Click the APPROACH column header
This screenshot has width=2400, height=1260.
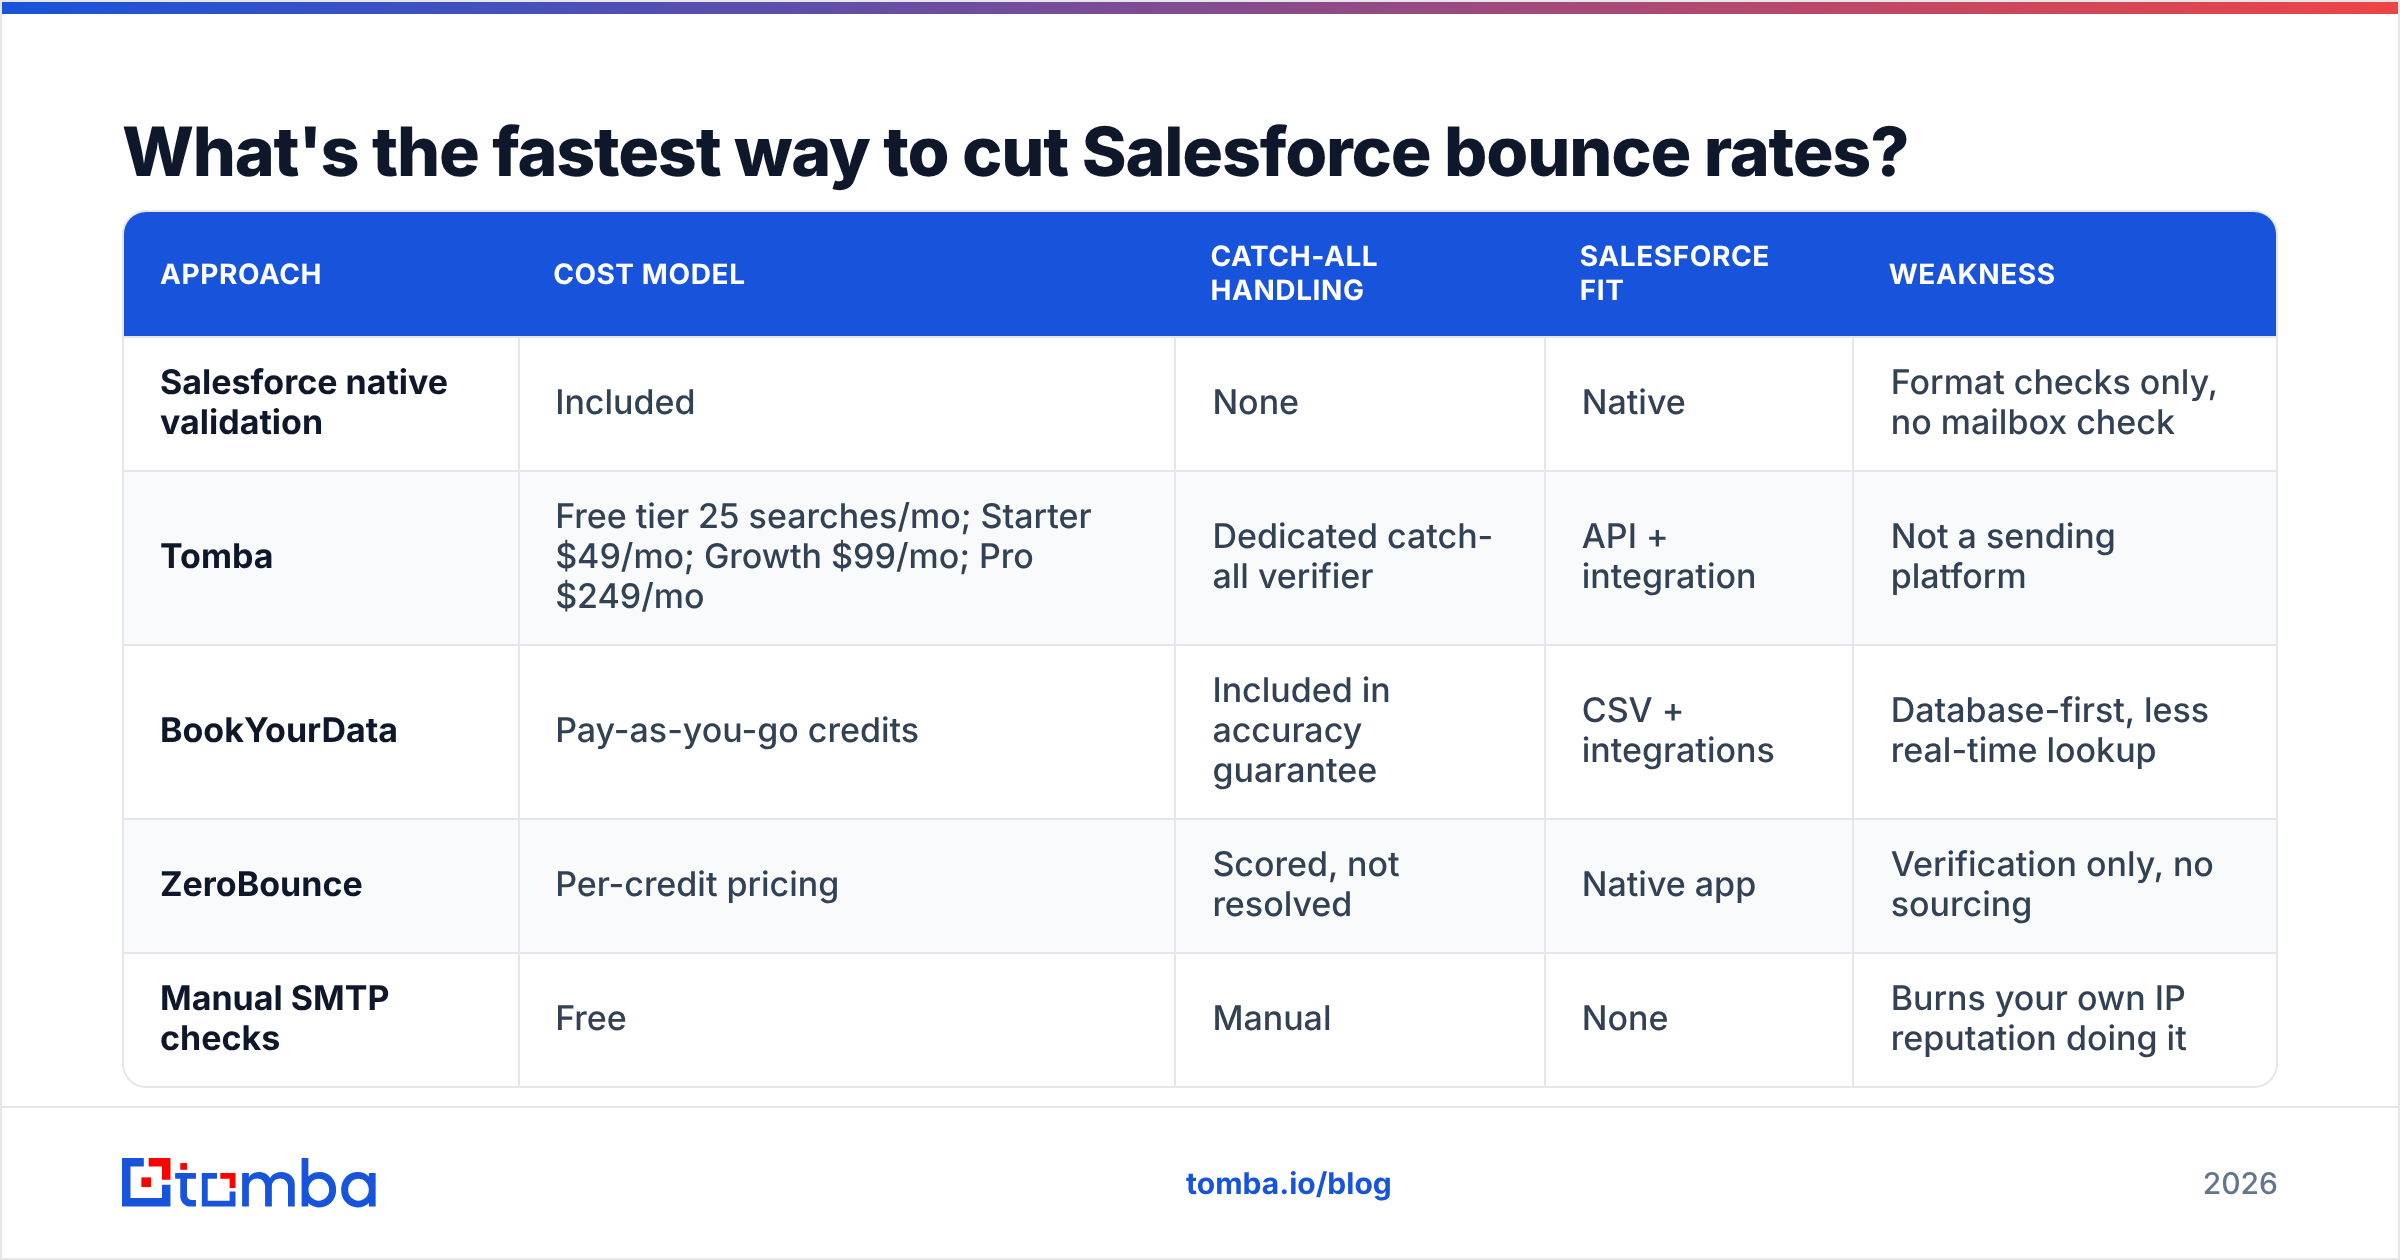[x=241, y=274]
